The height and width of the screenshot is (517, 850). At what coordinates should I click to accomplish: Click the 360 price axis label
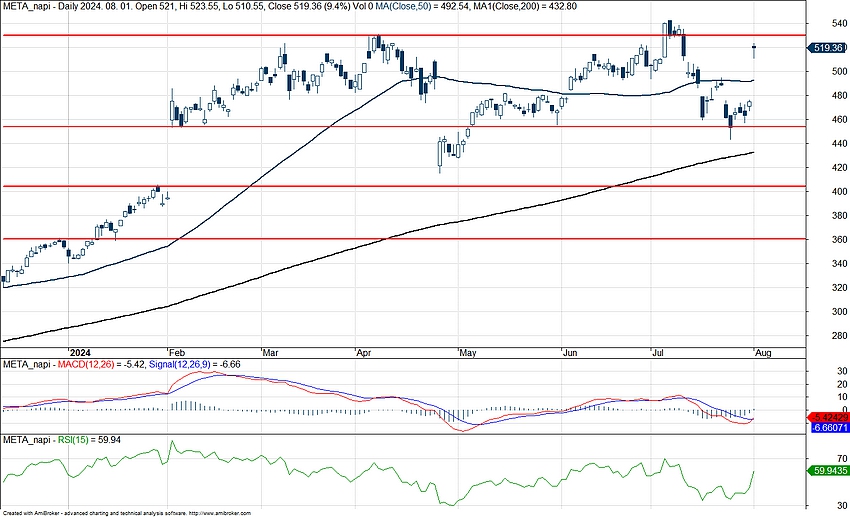839,240
